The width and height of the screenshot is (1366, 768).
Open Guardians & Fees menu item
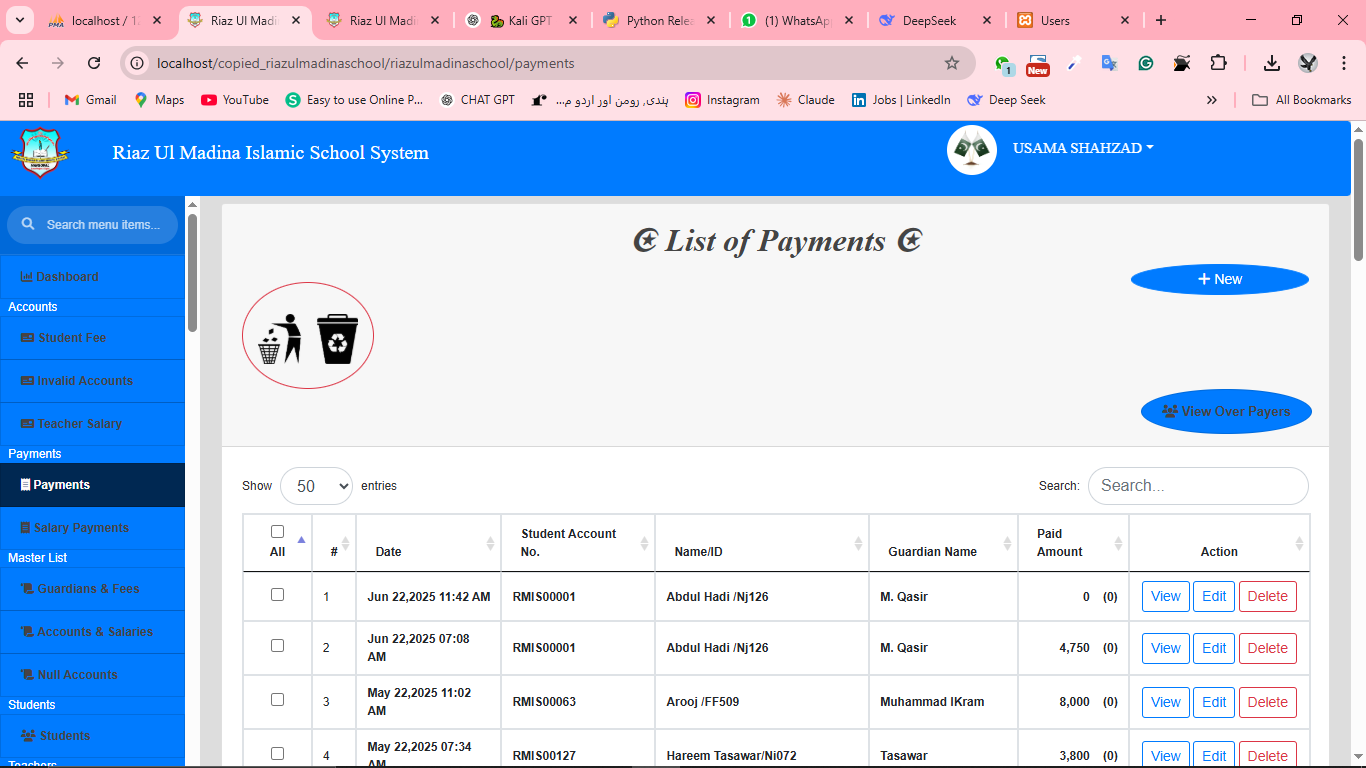tap(92, 589)
